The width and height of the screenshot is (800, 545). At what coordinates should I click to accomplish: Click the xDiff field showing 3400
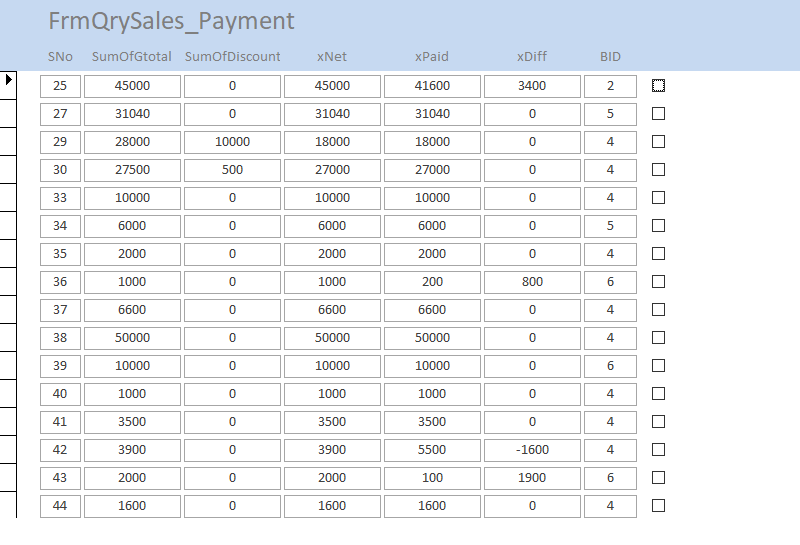(x=532, y=86)
